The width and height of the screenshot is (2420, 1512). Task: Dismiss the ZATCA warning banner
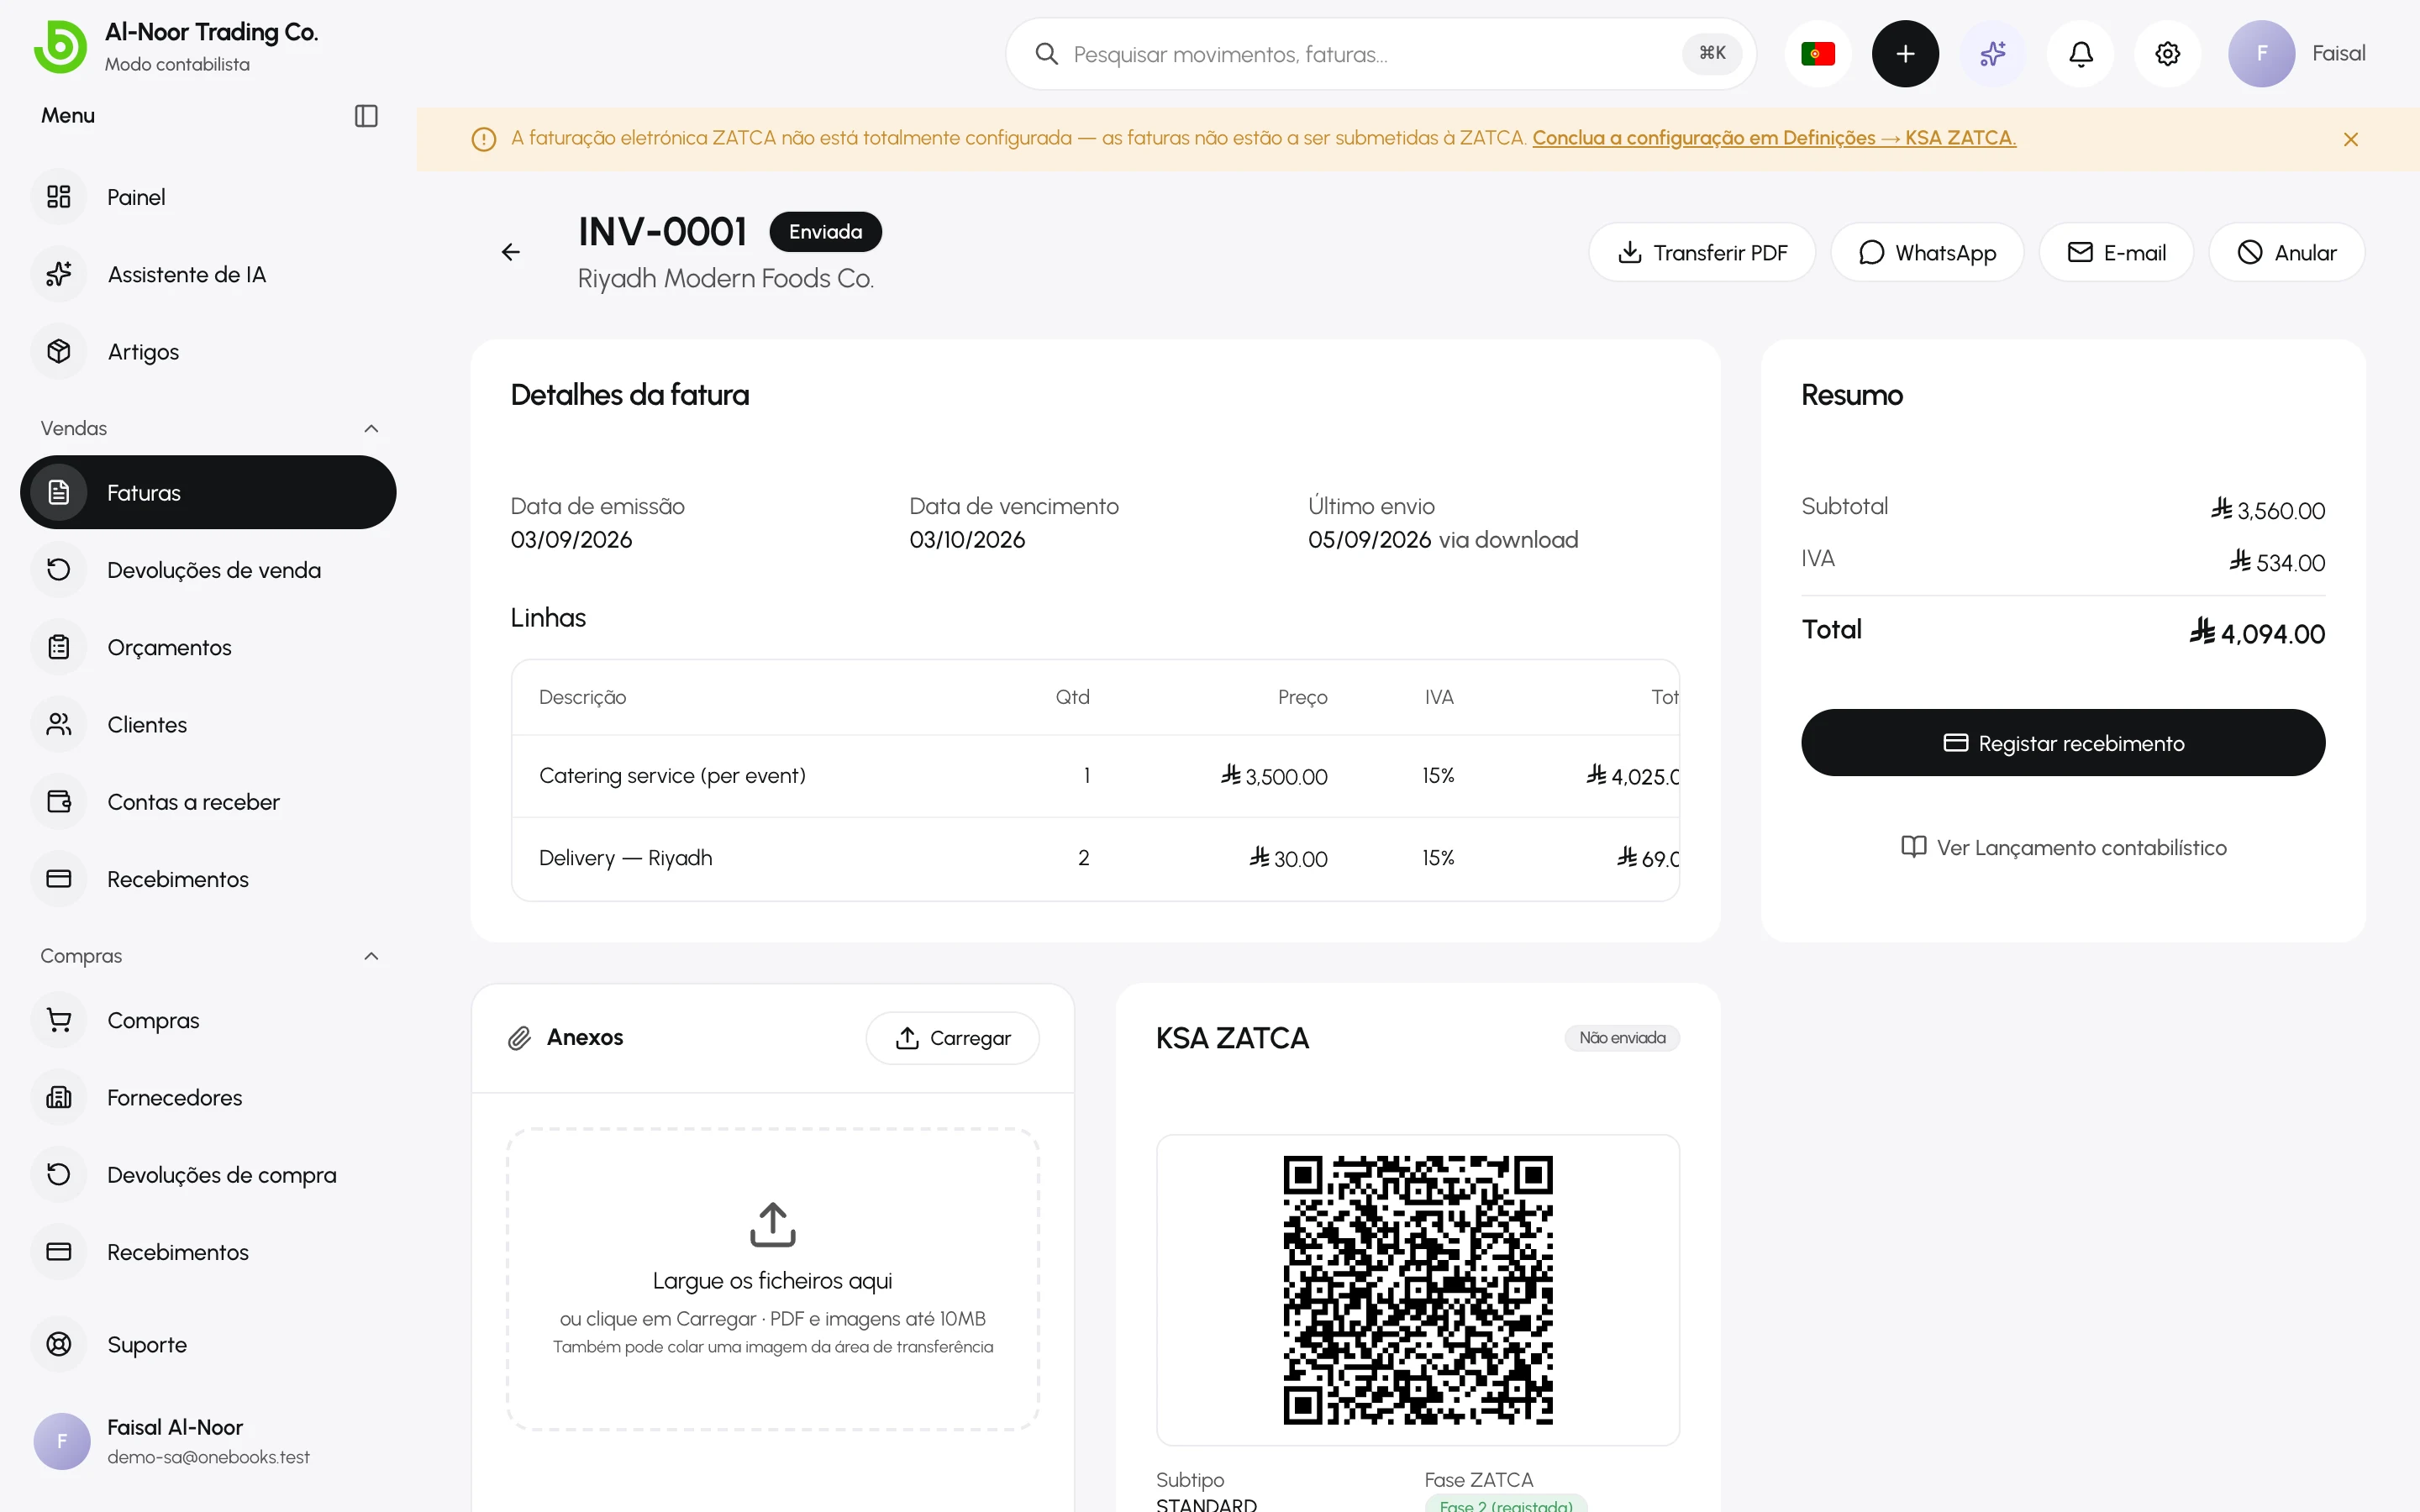2351,139
